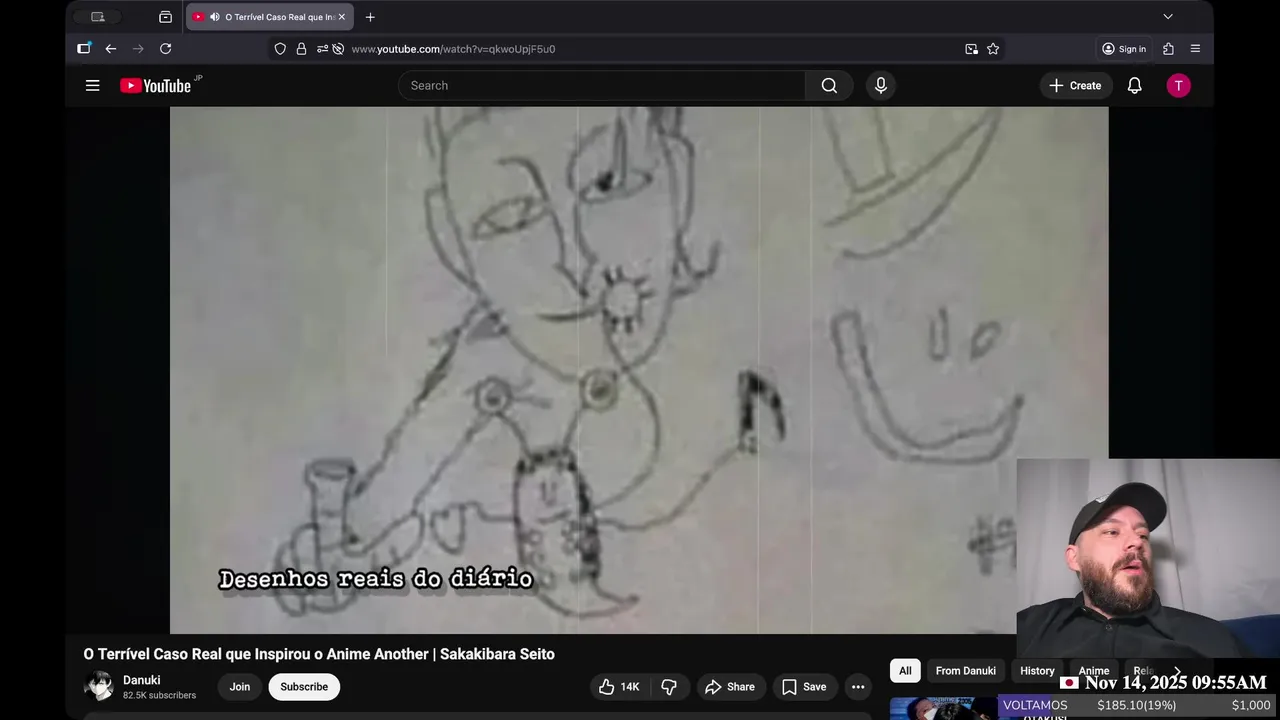
Task: Select the History filter chip
Action: [x=1037, y=671]
